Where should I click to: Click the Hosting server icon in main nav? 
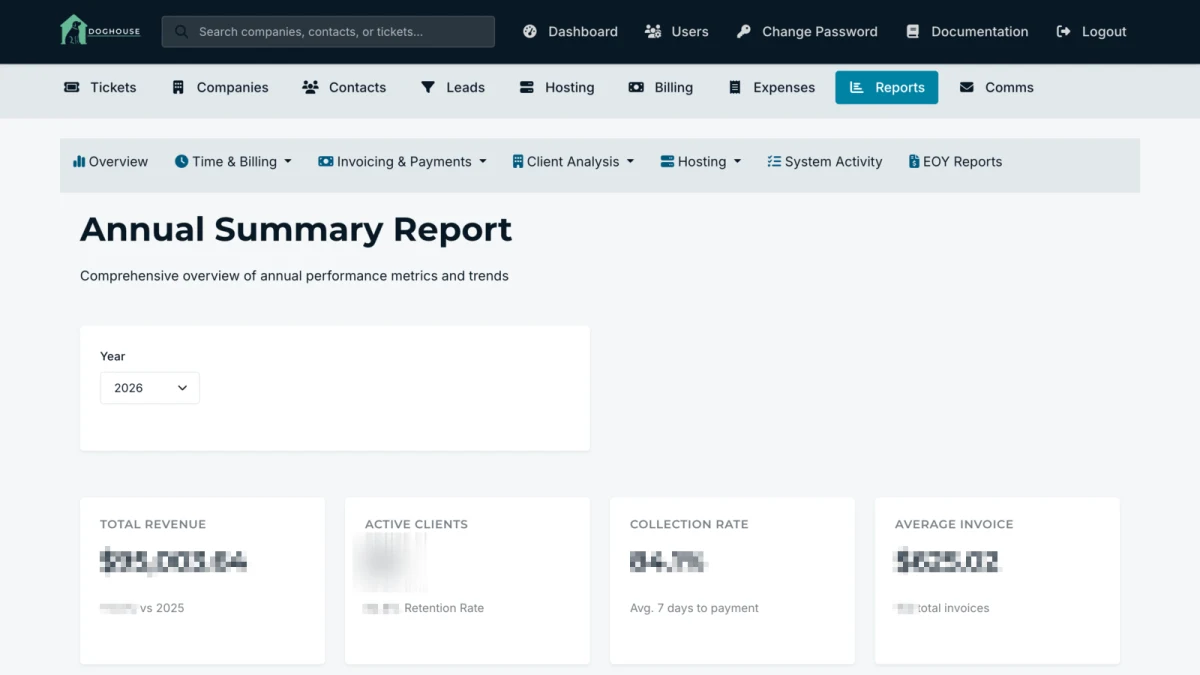[527, 87]
